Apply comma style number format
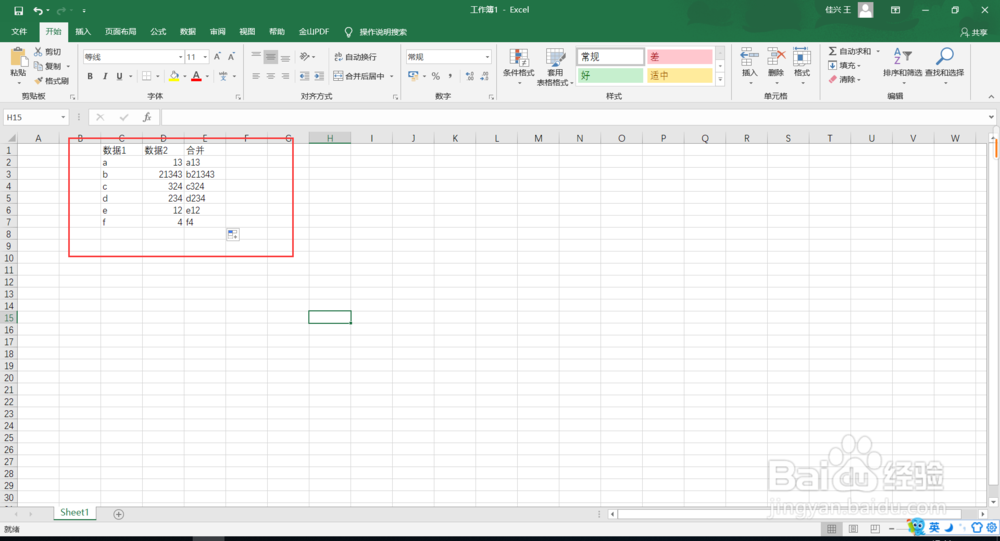This screenshot has width=1000, height=541. [450, 76]
